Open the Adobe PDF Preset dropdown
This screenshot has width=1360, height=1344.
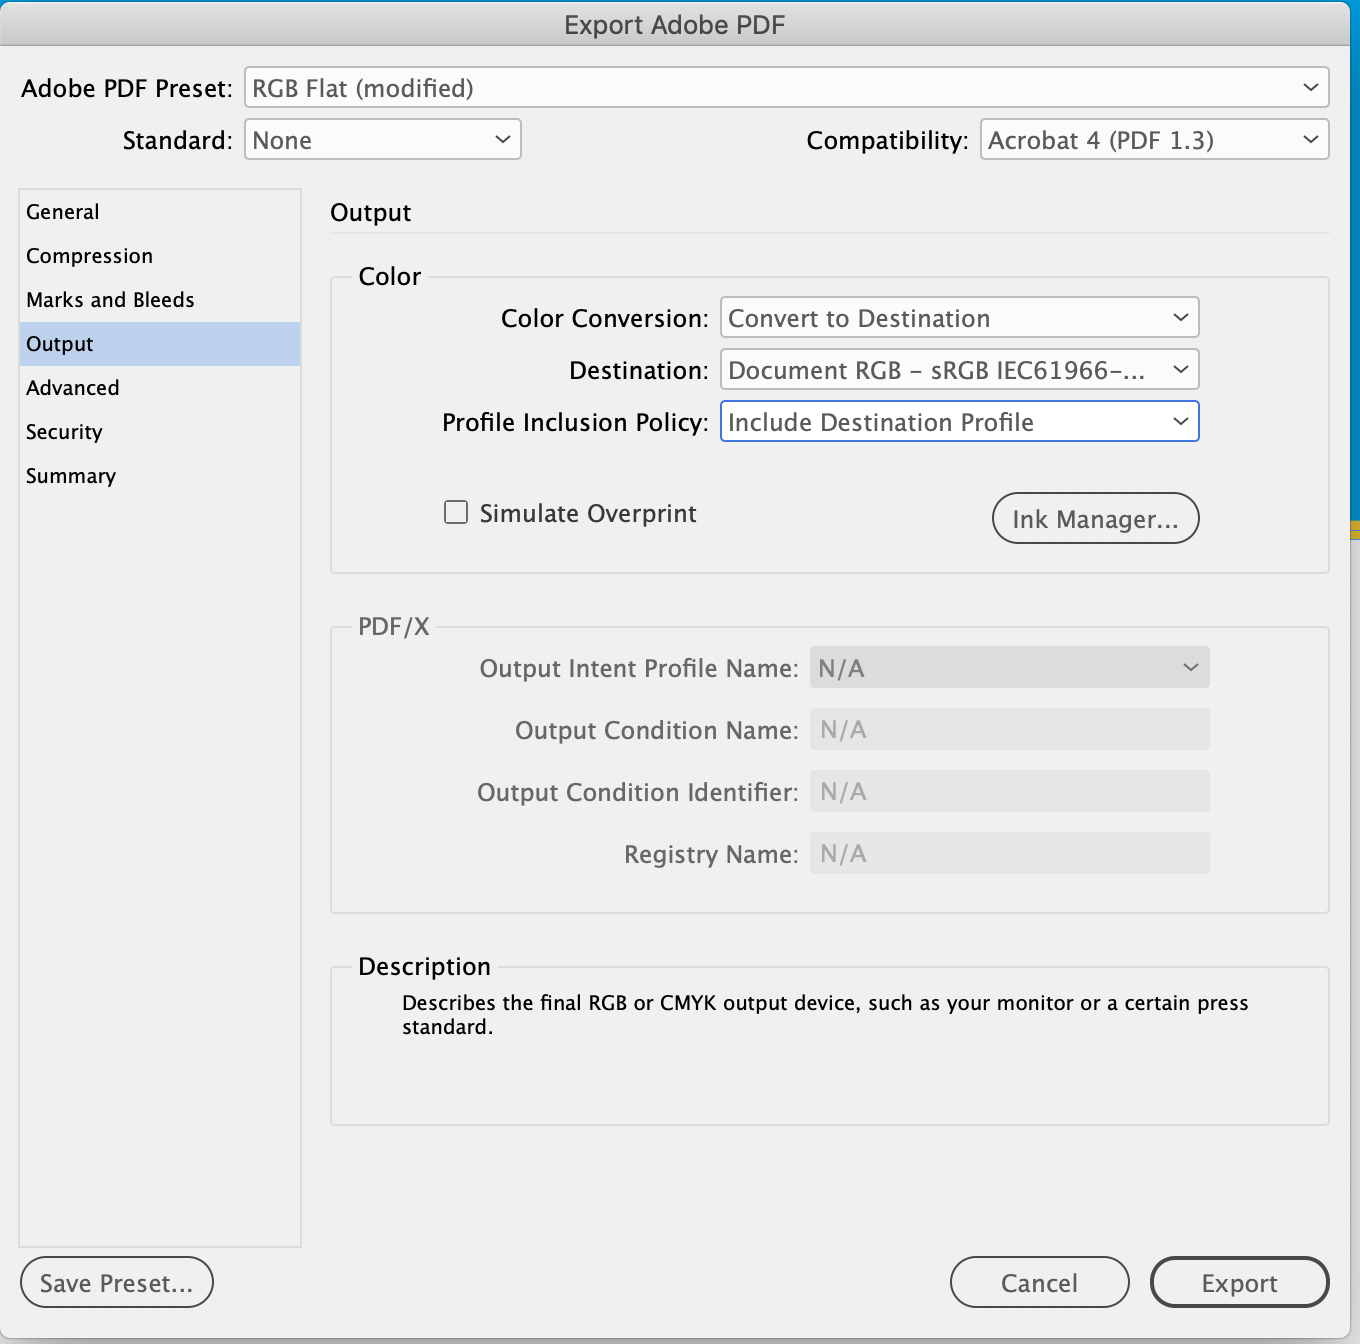click(x=787, y=88)
